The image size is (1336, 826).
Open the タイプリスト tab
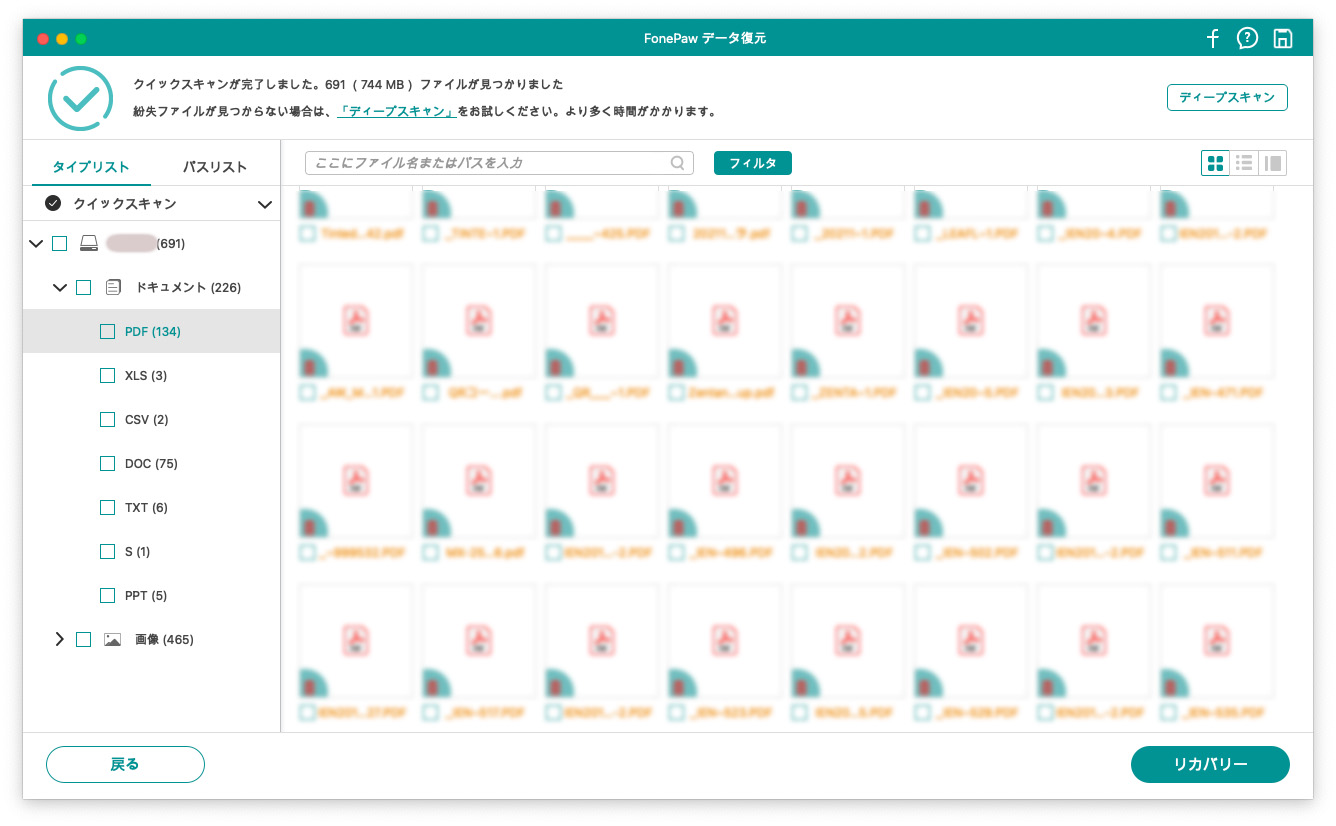(x=91, y=167)
